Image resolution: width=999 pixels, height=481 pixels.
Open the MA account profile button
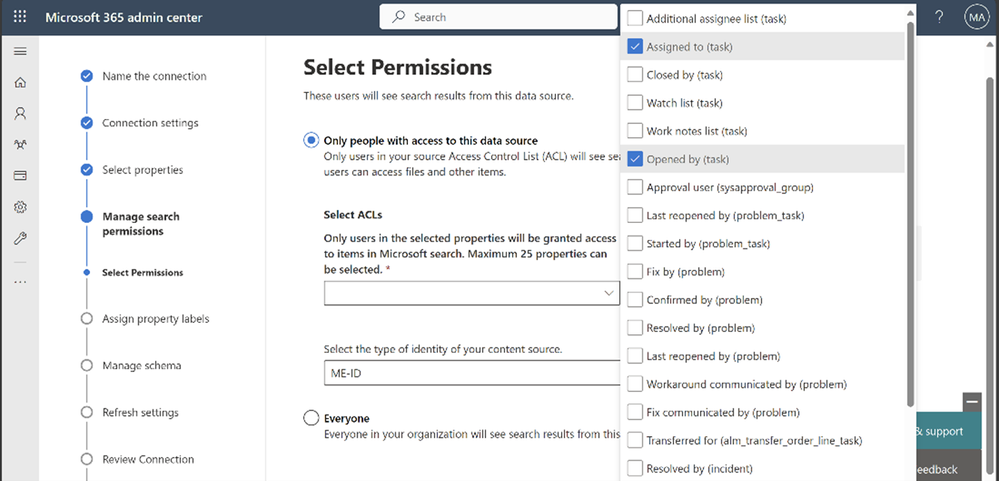point(975,17)
